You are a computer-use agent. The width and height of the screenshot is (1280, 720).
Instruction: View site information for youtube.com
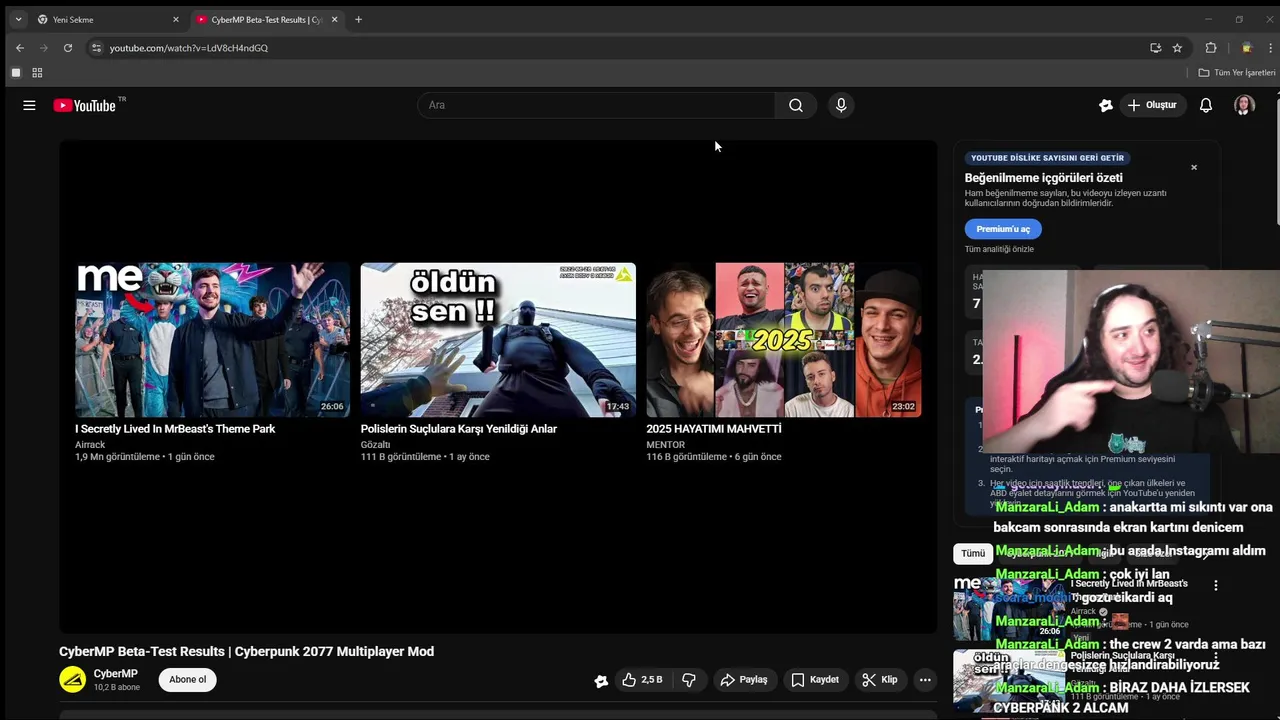pyautogui.click(x=96, y=47)
